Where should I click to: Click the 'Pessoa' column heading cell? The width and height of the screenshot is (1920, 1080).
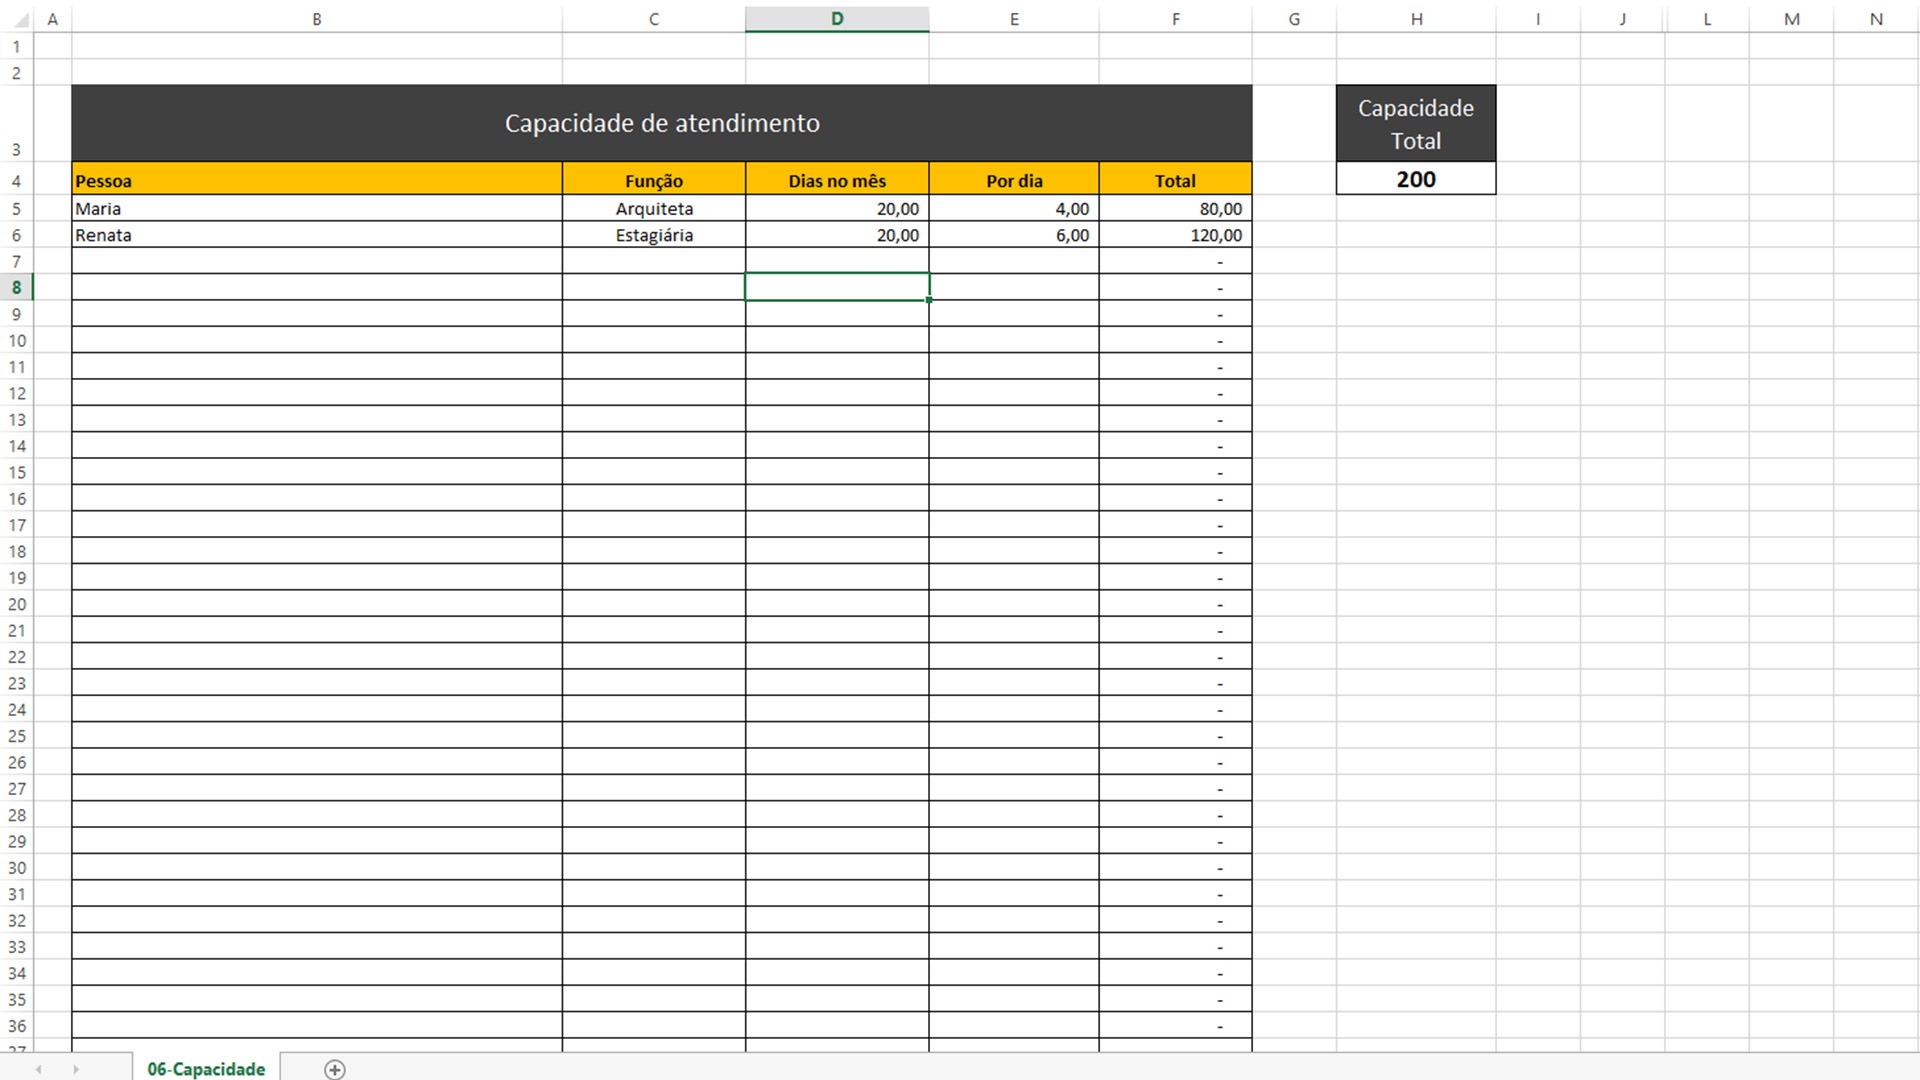pyautogui.click(x=317, y=181)
